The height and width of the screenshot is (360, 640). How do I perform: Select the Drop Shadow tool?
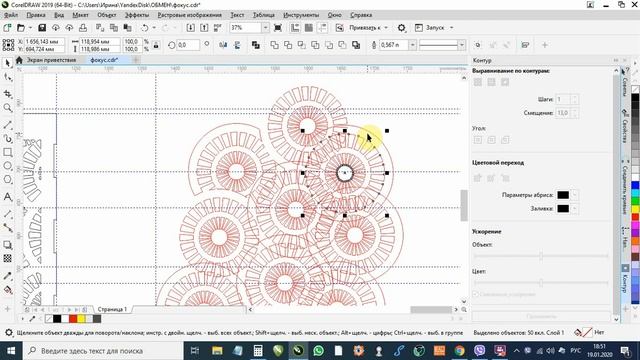point(7,245)
